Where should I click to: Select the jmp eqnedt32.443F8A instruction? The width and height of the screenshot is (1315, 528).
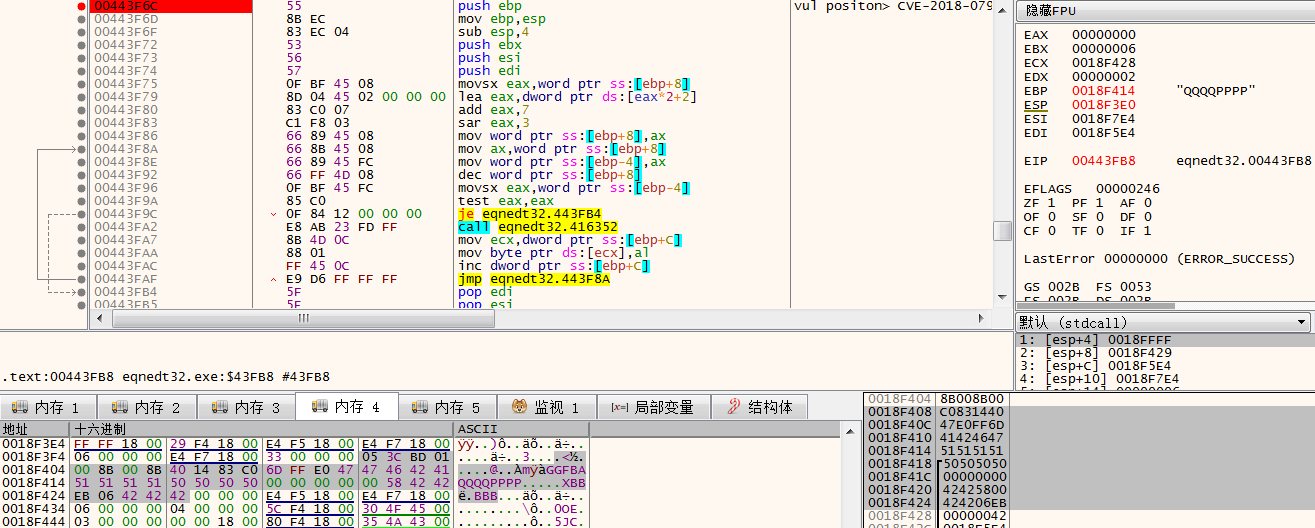click(533, 279)
